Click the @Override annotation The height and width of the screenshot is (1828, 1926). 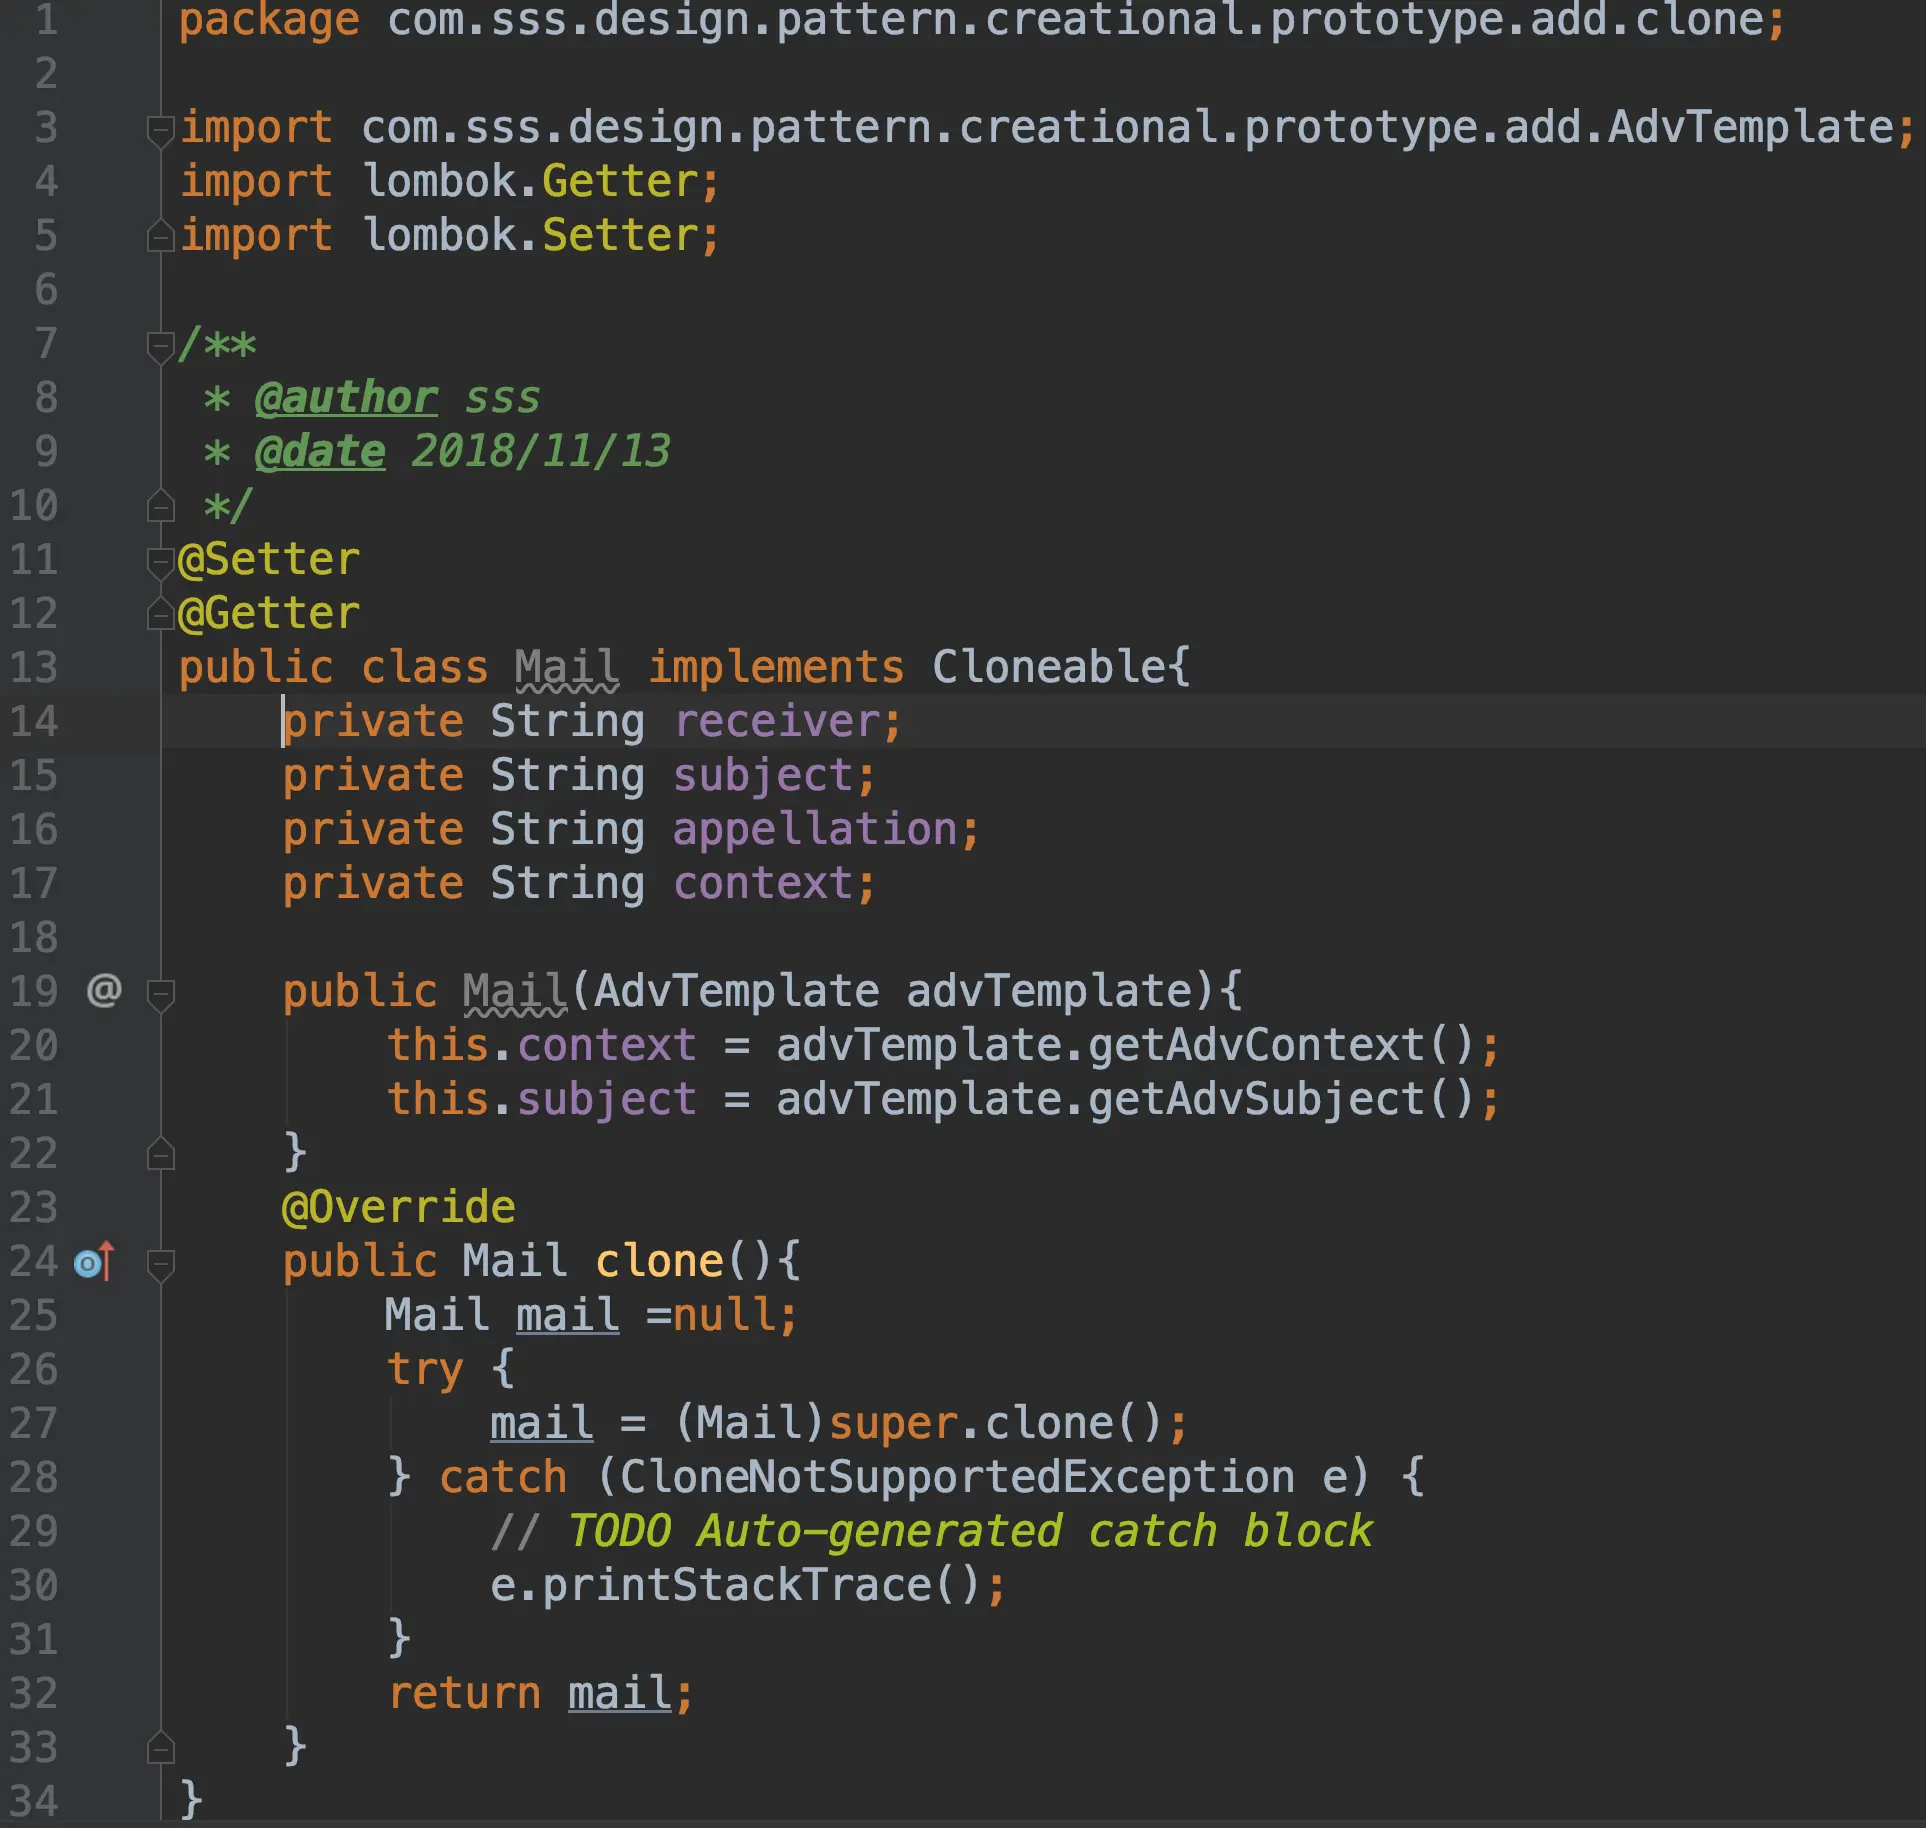pos(398,1208)
